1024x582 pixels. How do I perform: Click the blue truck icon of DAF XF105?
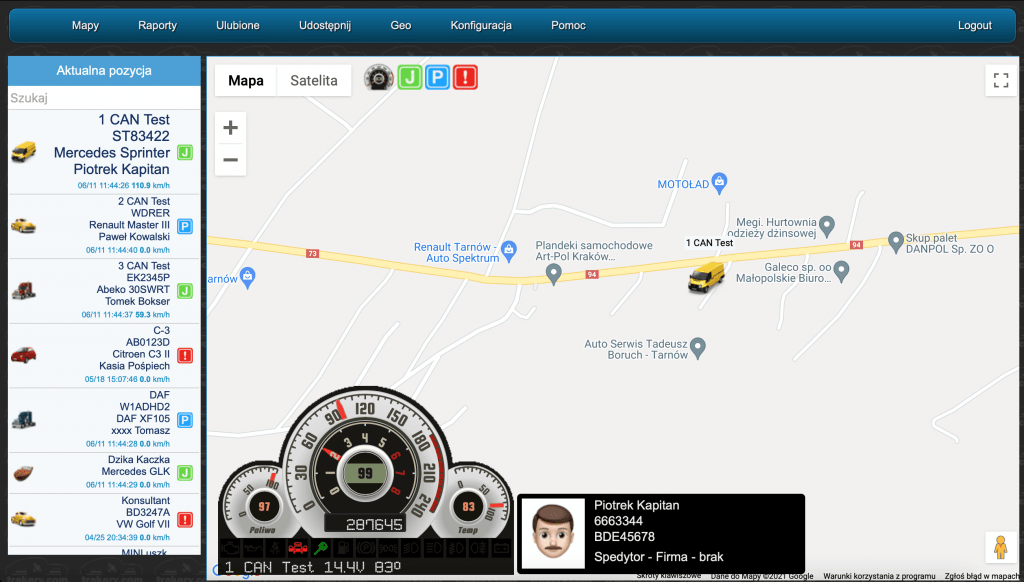(x=24, y=420)
